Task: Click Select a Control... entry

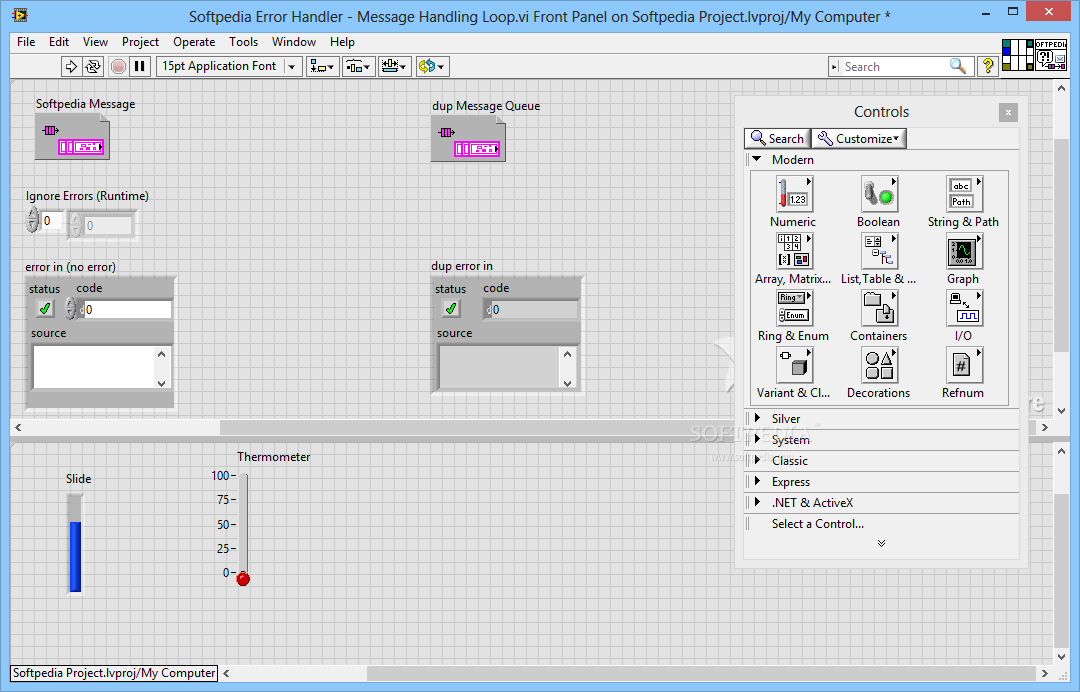Action: (x=818, y=523)
